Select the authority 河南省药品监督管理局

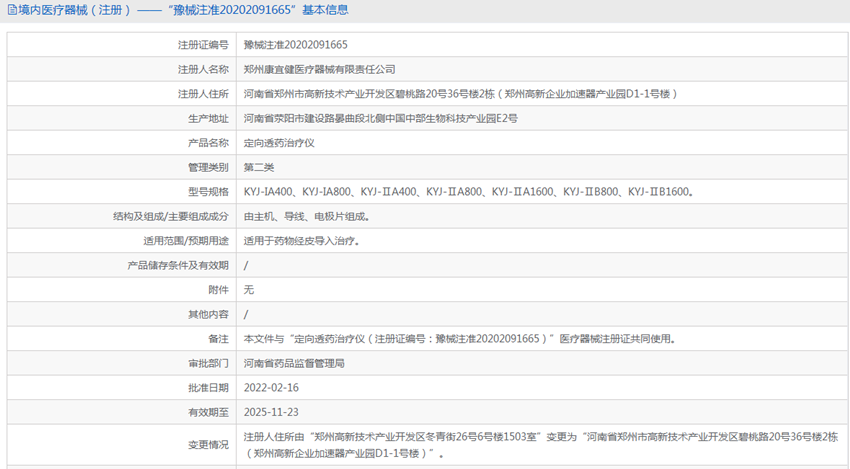[294, 363]
